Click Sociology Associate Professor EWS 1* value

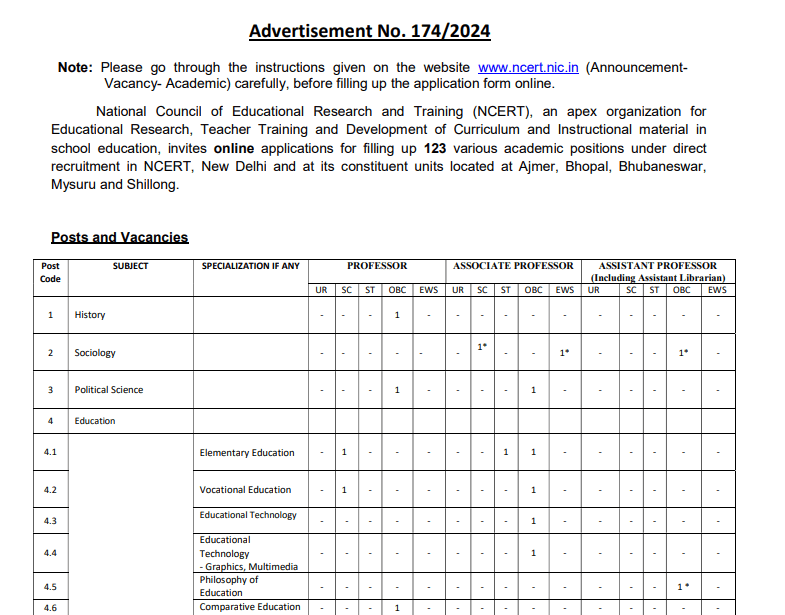pyautogui.click(x=564, y=353)
